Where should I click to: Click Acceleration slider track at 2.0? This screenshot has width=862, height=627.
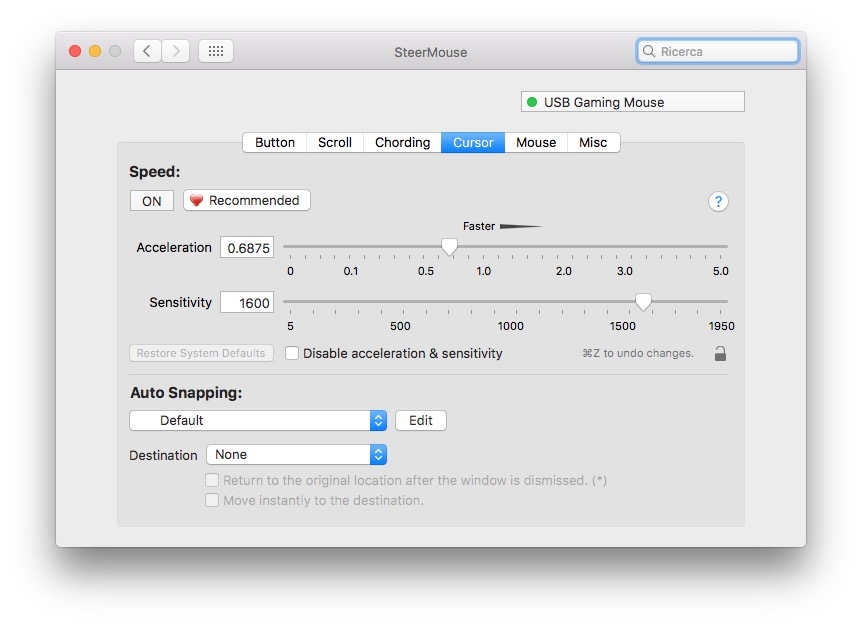tap(563, 247)
